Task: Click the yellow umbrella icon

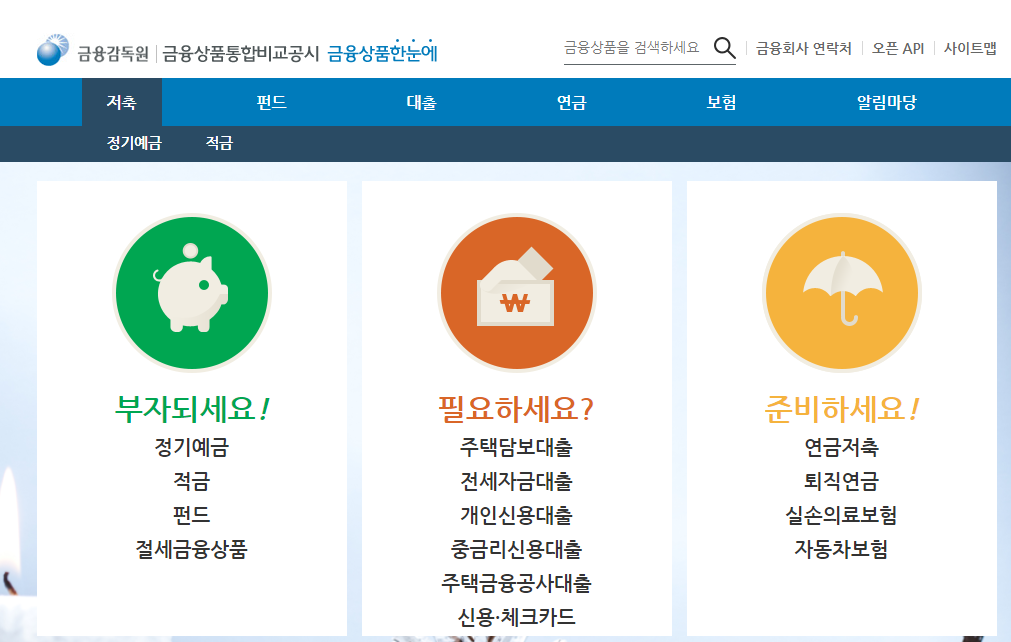Action: [x=842, y=293]
